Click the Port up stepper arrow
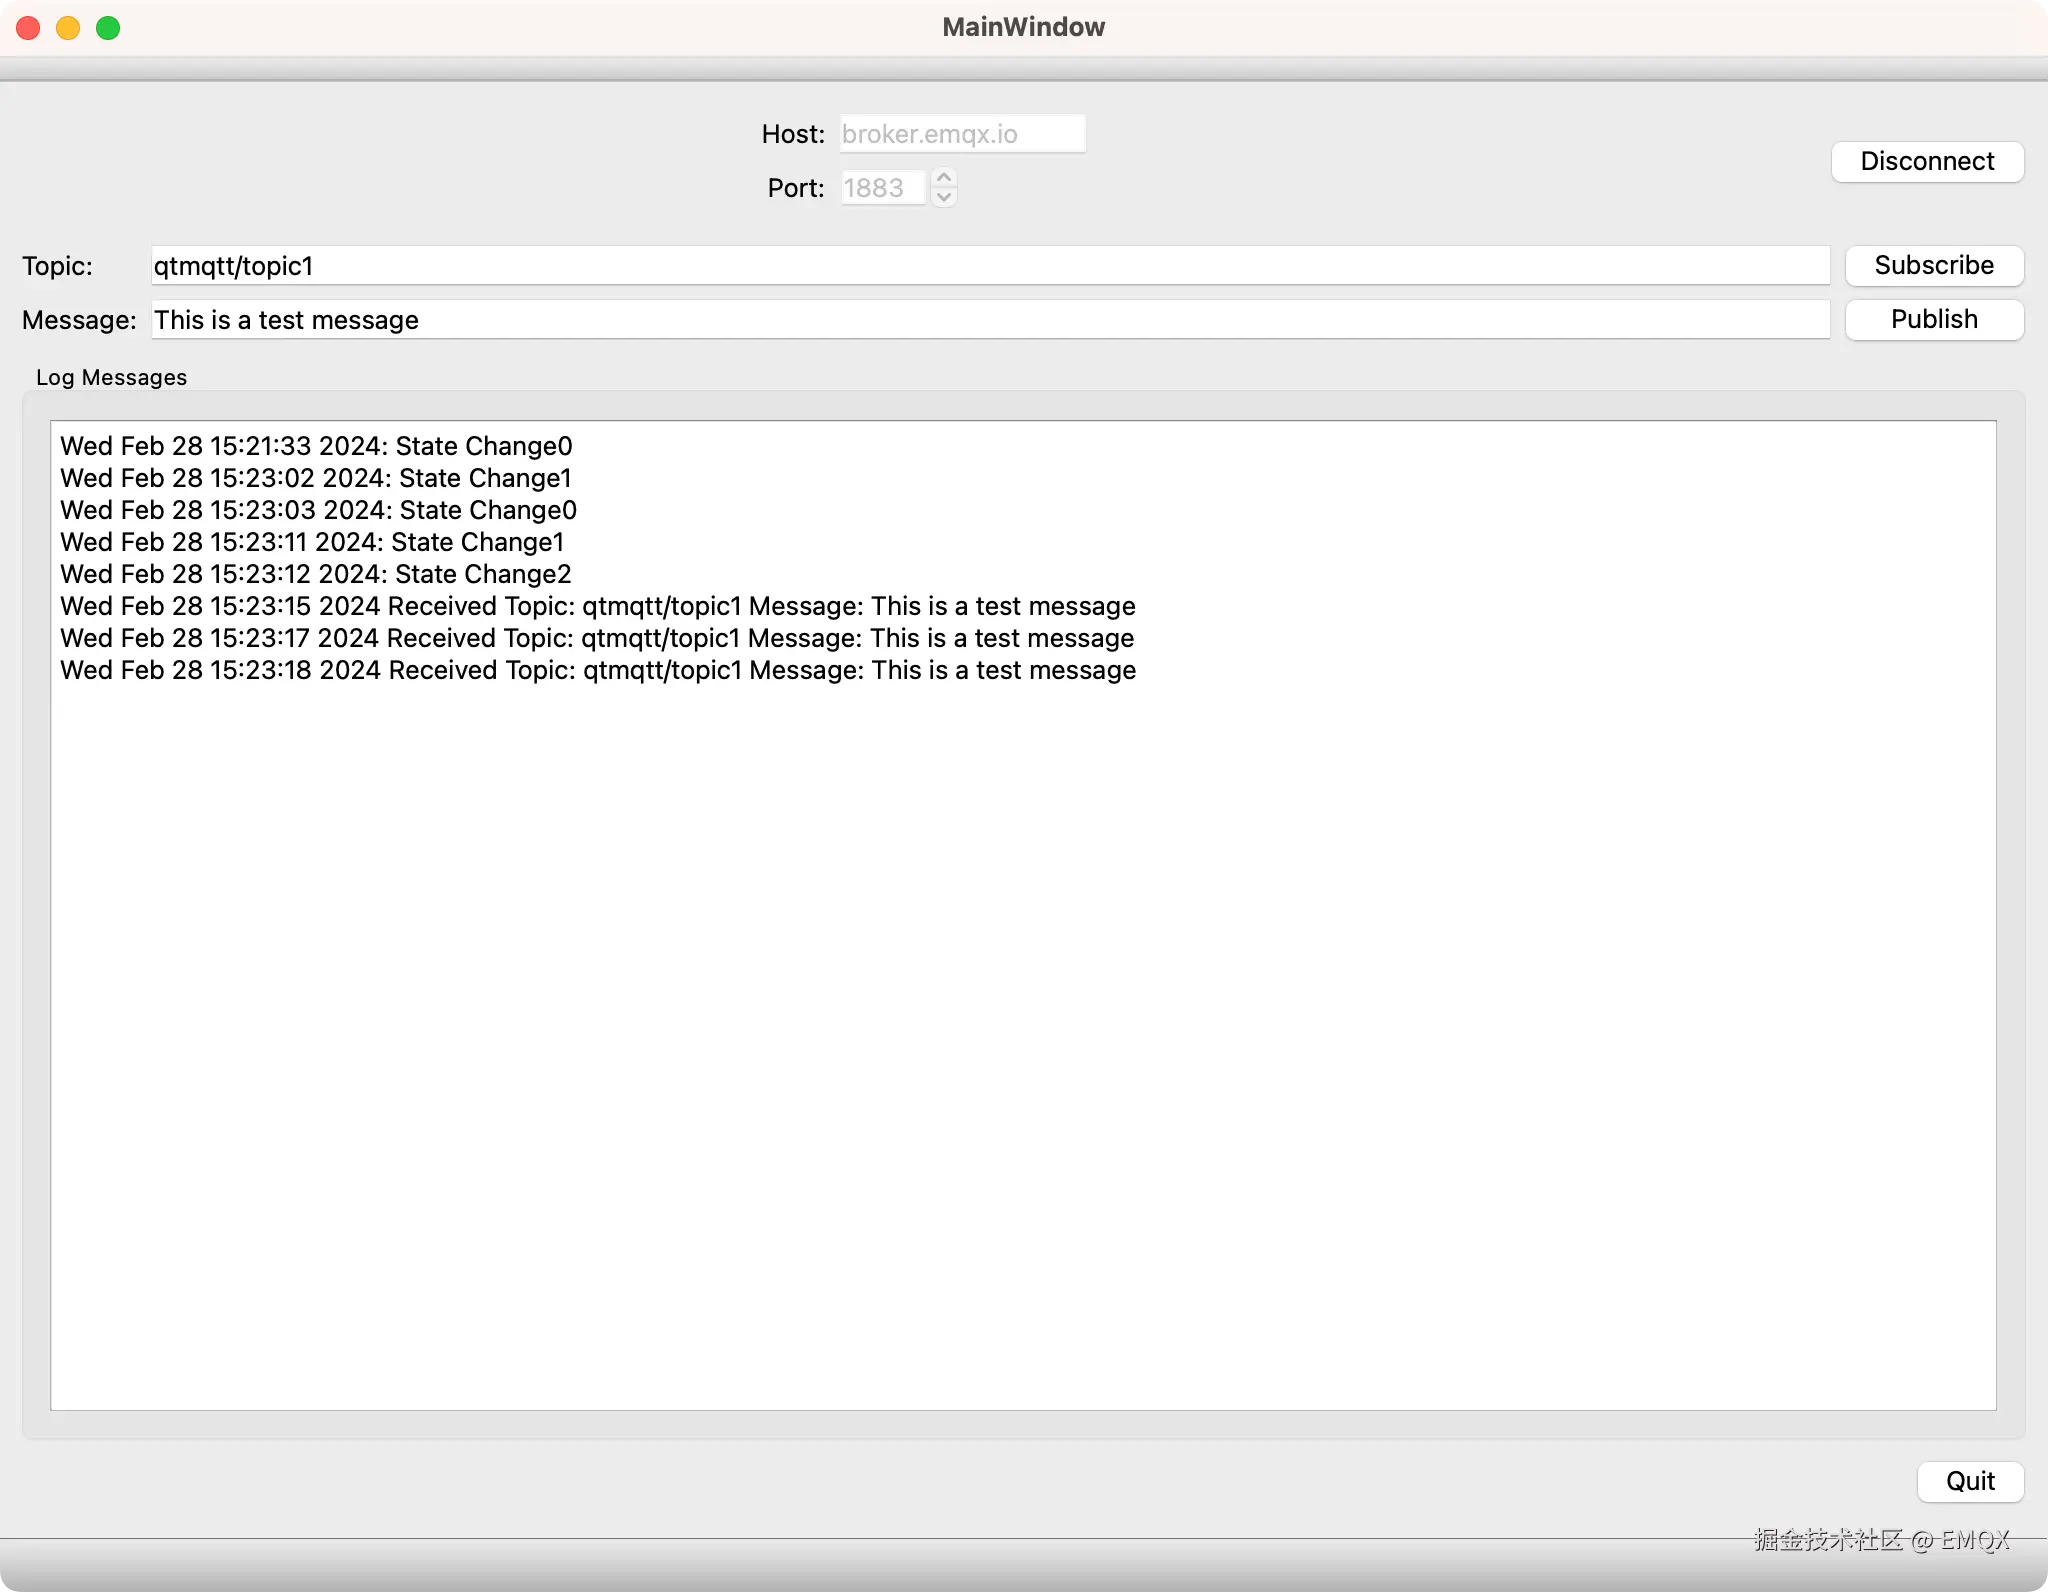The height and width of the screenshot is (1592, 2048). click(944, 178)
